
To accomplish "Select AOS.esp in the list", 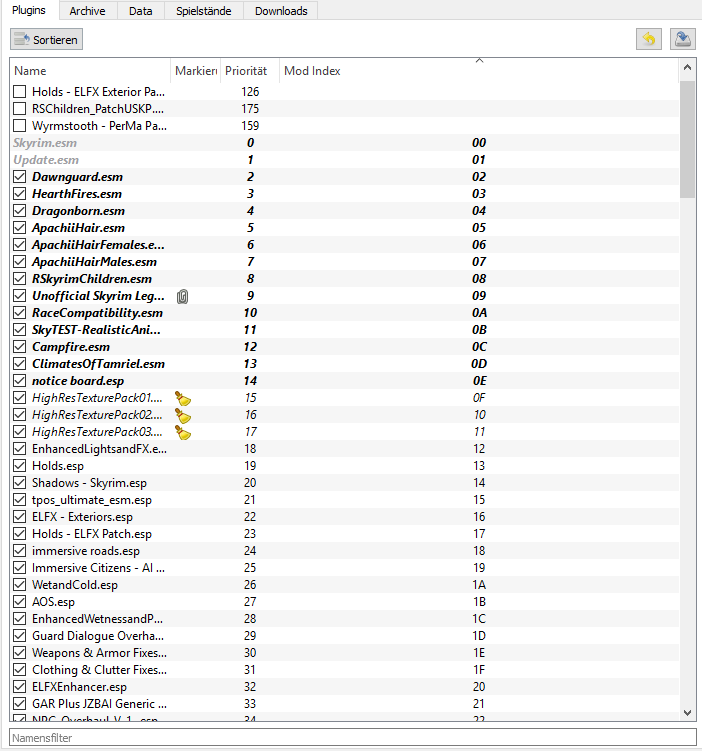I will [x=344, y=602].
